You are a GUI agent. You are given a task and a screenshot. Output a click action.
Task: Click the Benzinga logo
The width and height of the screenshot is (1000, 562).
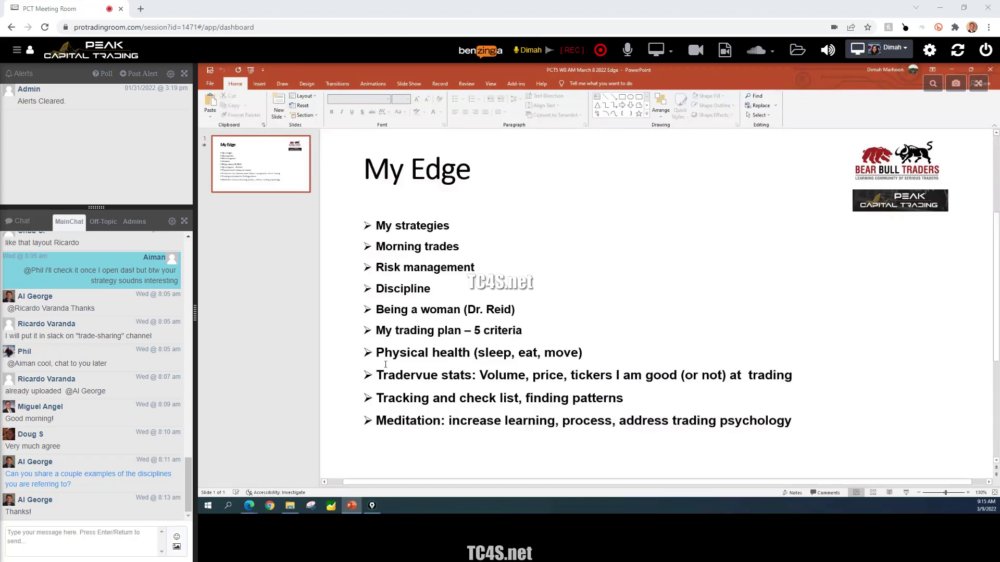click(480, 50)
